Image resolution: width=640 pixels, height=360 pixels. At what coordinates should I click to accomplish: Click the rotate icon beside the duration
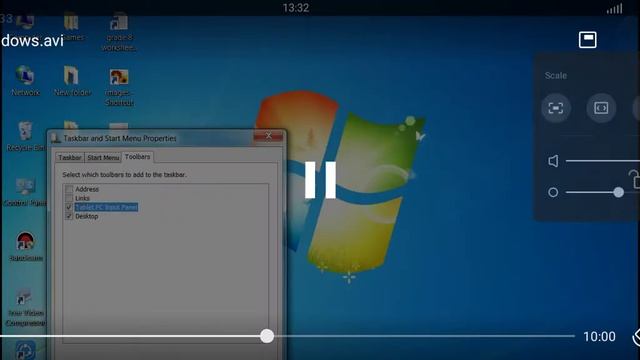pos(636,337)
